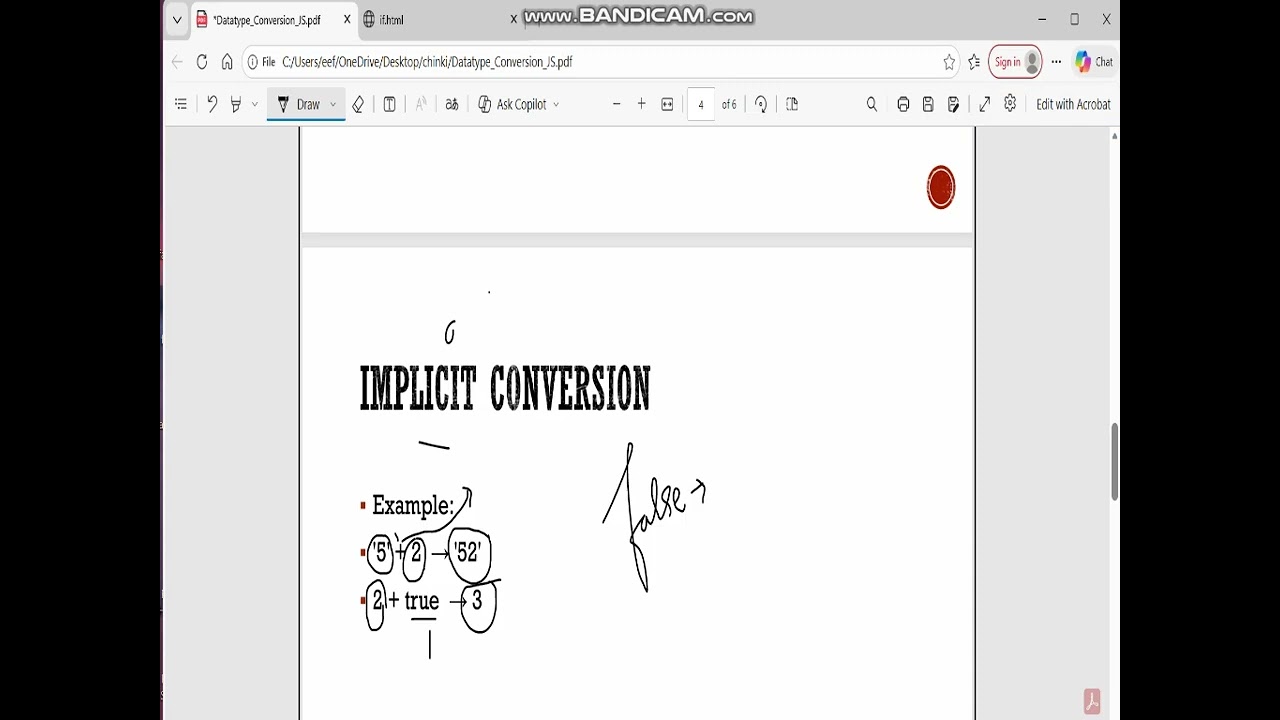Print the PDF document
The height and width of the screenshot is (720, 1280).
pos(903,104)
